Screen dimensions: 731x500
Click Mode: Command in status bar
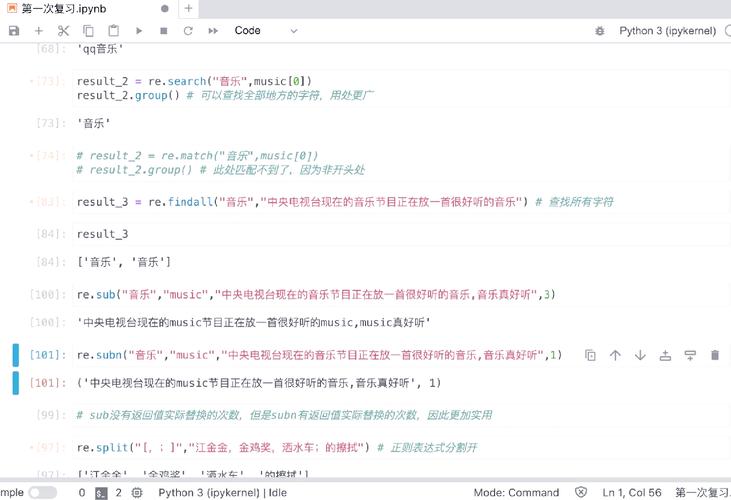pos(516,493)
